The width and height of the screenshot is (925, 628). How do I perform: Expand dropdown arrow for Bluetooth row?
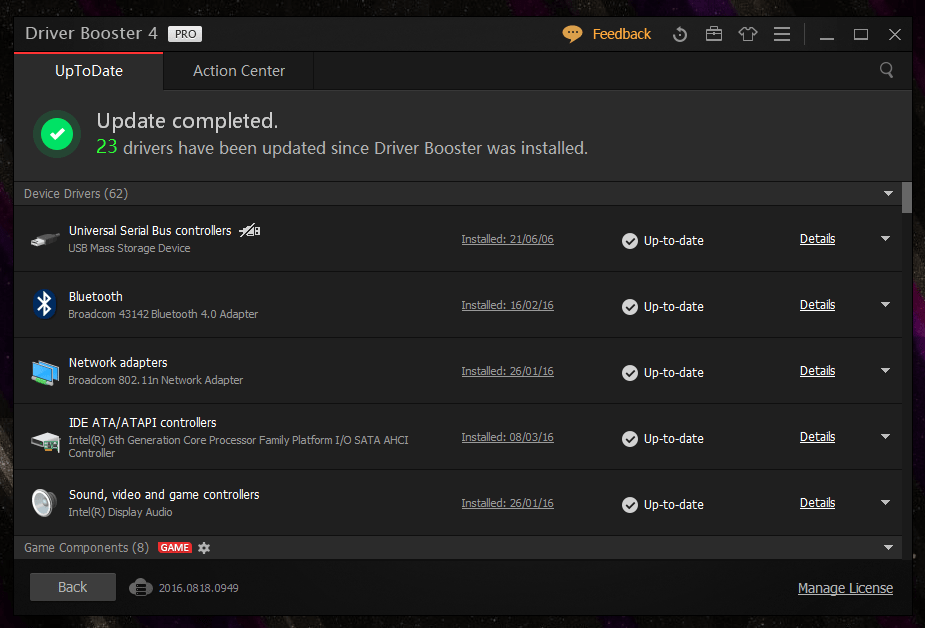[885, 305]
